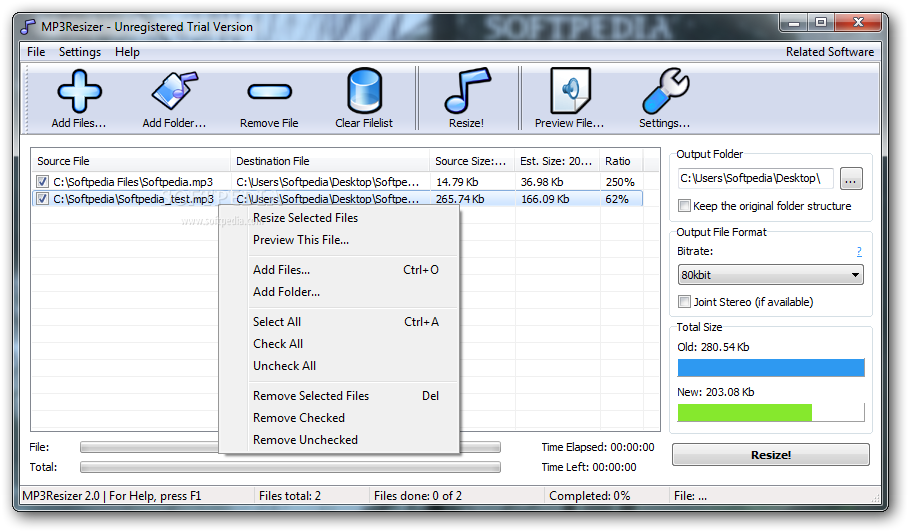Click the Add Folder toolbar icon
This screenshot has width=909, height=532.
[174, 90]
